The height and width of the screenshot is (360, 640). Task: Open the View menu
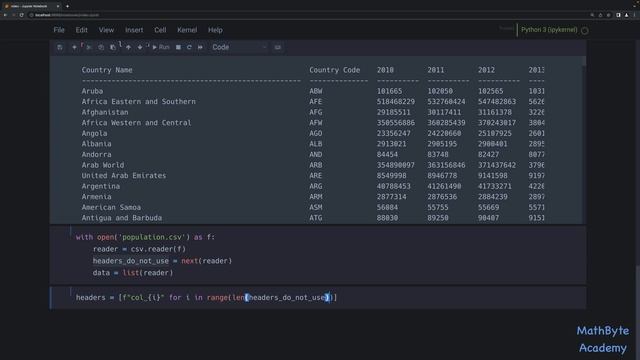click(106, 30)
